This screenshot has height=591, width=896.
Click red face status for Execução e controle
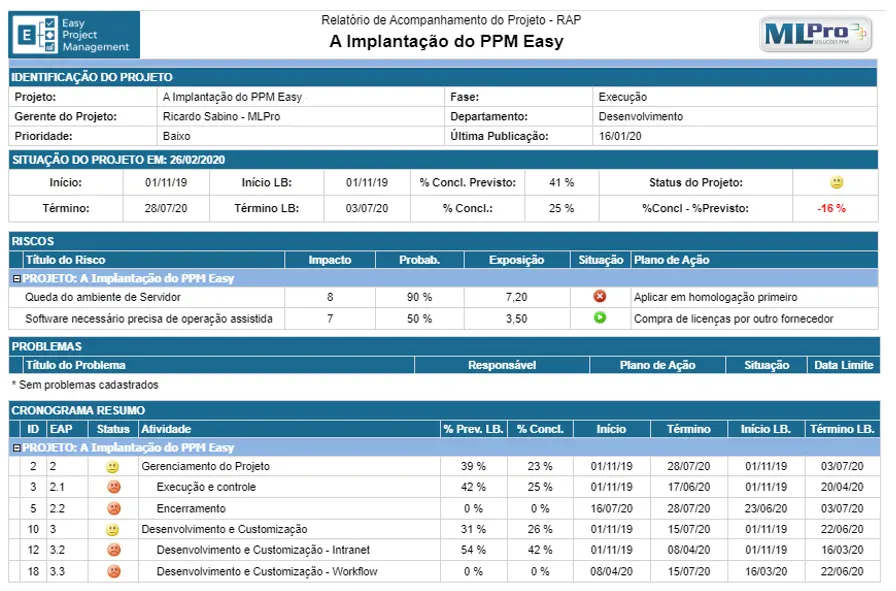tap(114, 487)
